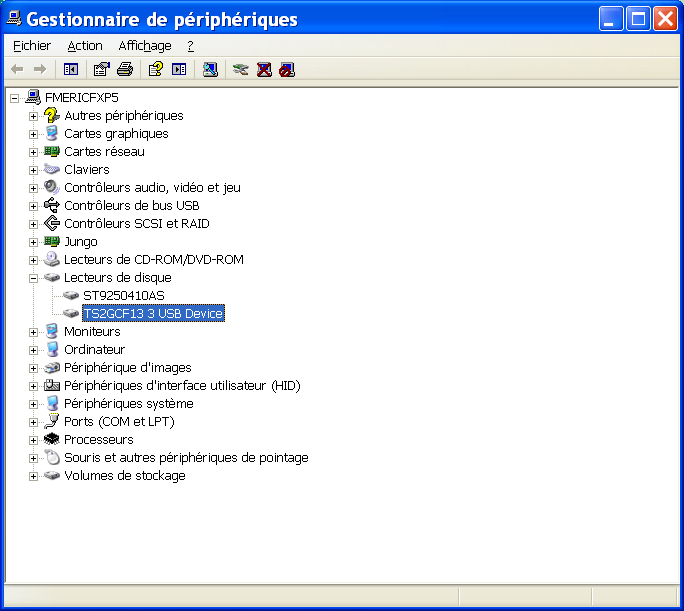Click the yellow question-mark icon of Autres périphériques

tap(52, 116)
